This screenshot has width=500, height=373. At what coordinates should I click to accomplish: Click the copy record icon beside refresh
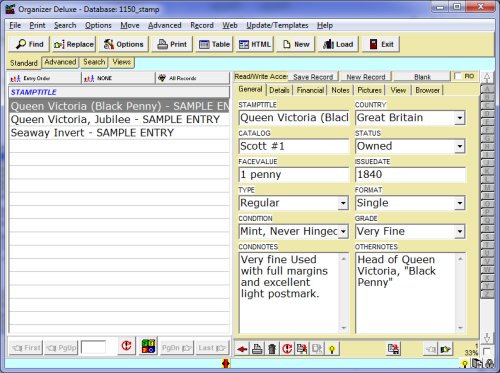coord(302,349)
